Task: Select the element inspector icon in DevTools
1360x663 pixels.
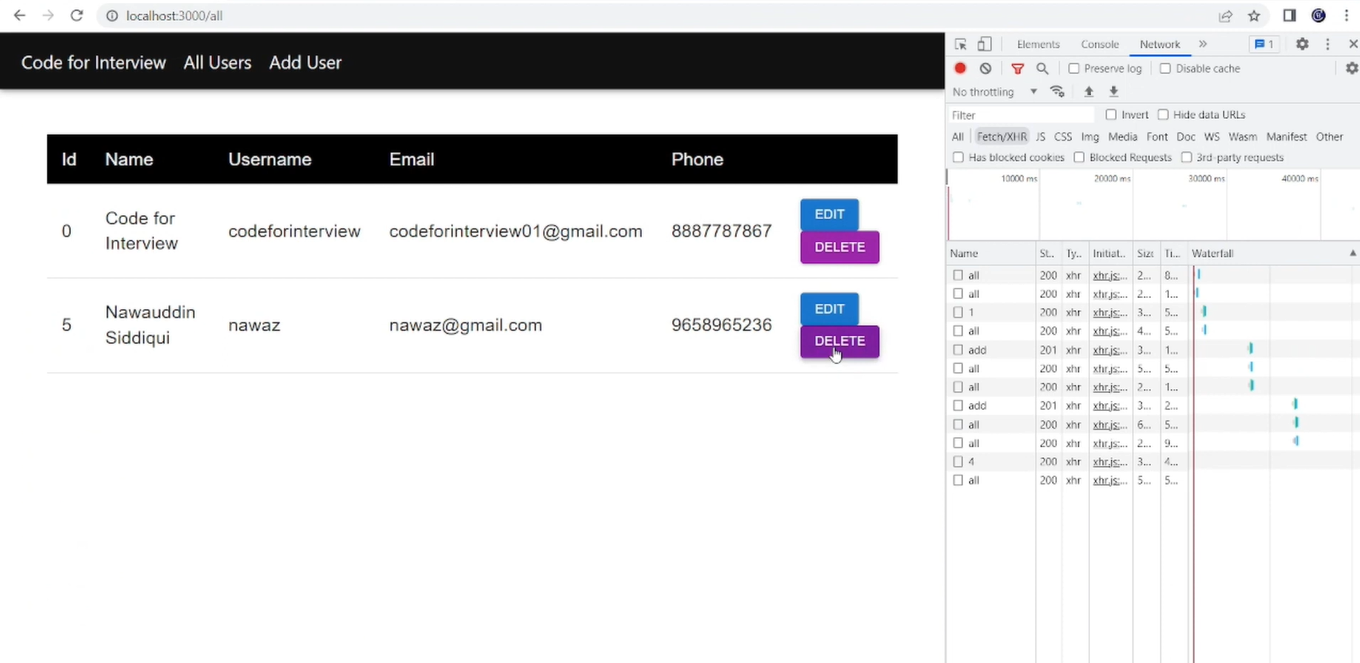Action: tap(958, 44)
